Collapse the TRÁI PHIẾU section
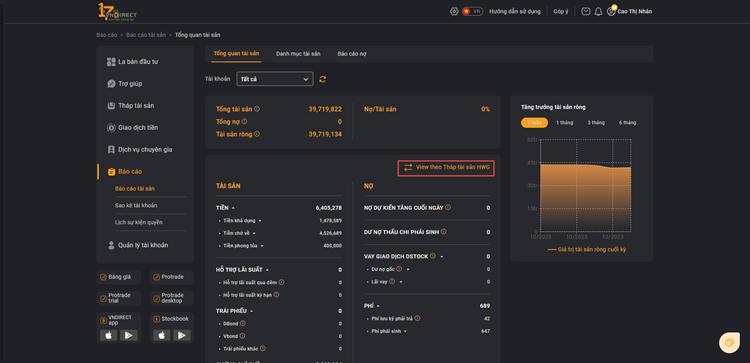The width and height of the screenshot is (750, 363). point(252,311)
